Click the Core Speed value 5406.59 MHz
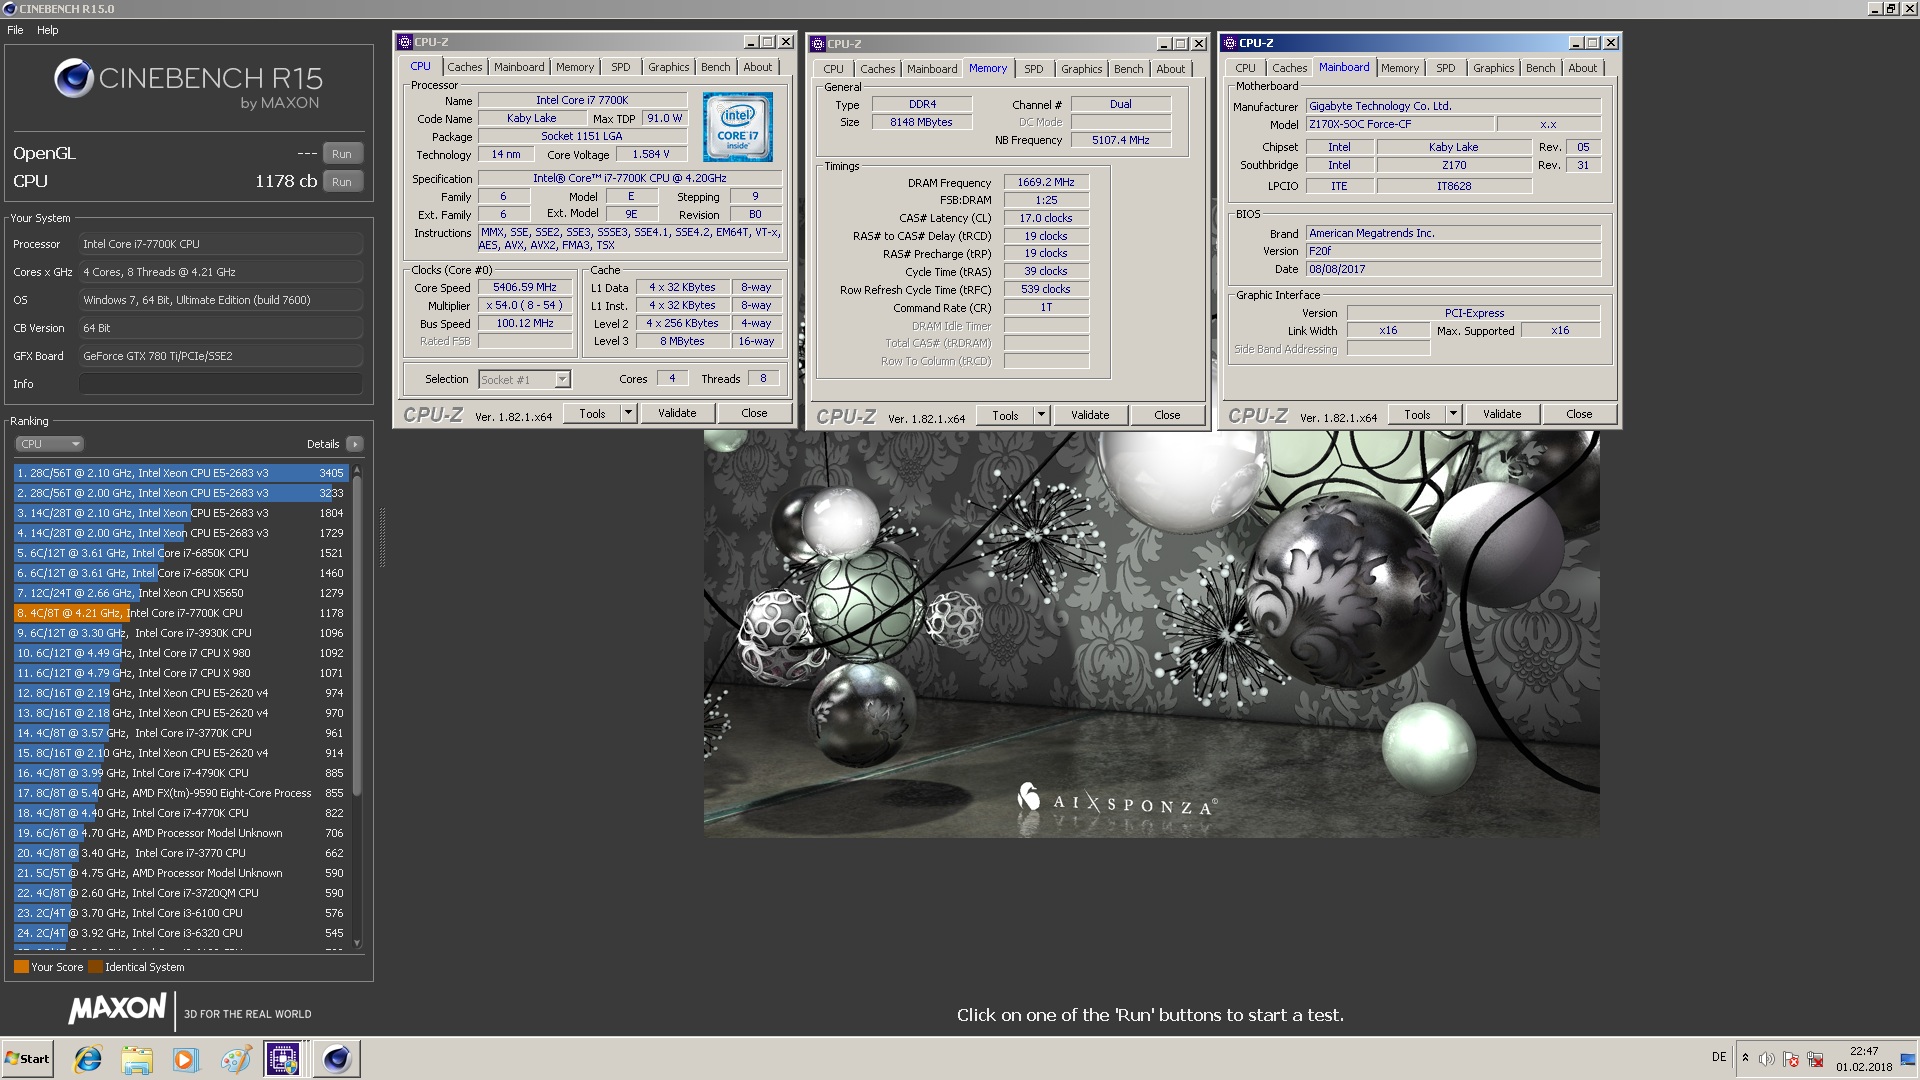 point(525,287)
